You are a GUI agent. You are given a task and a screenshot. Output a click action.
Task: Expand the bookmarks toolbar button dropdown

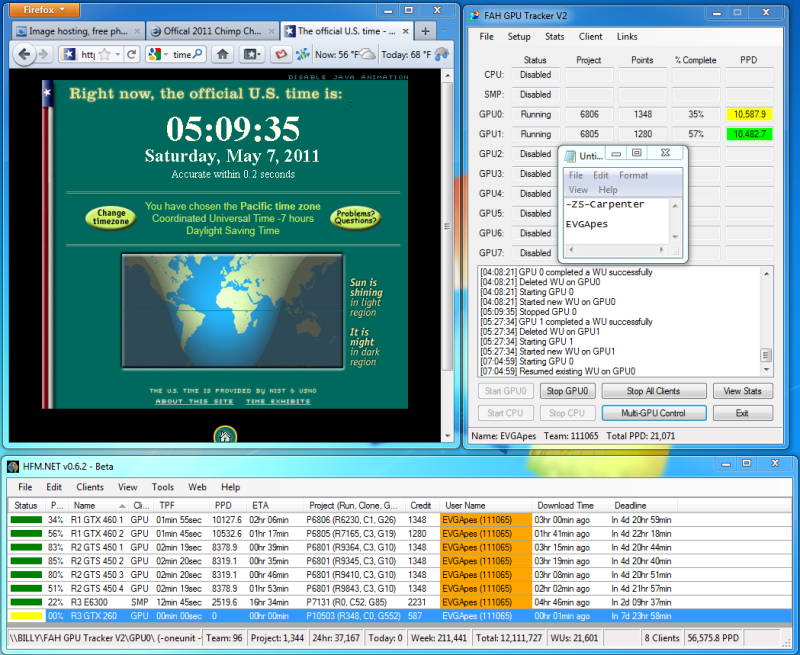[252, 54]
